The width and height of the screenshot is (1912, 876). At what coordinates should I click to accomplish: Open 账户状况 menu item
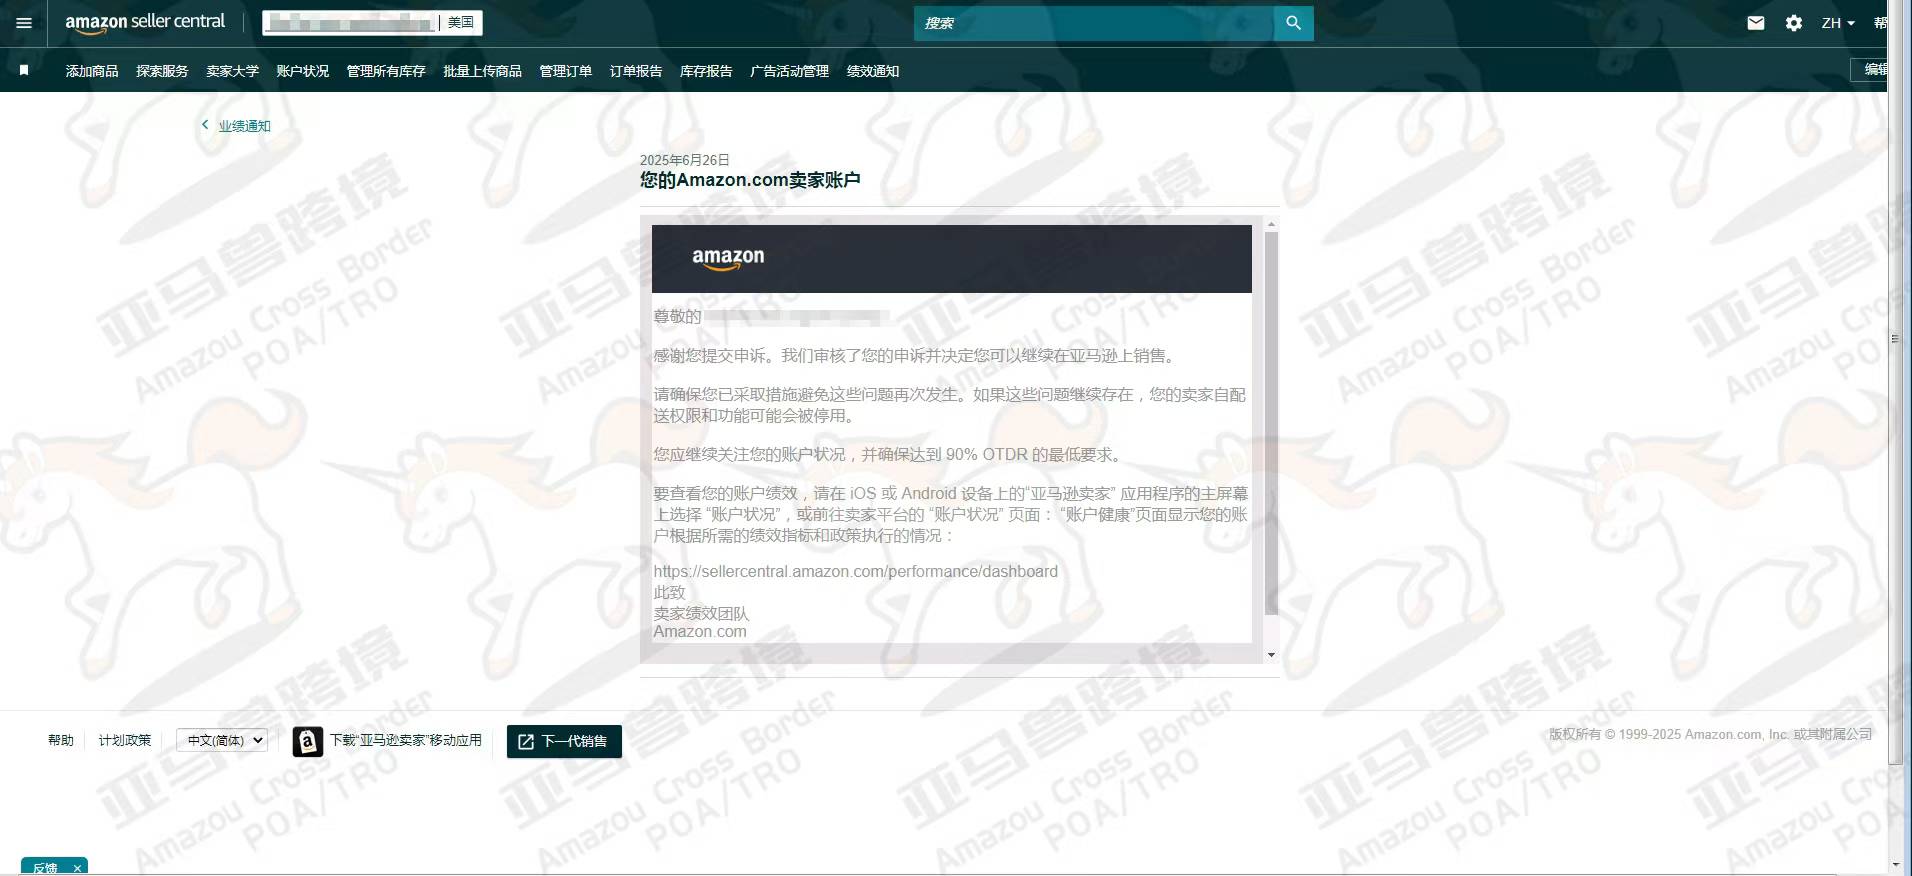[x=302, y=71]
